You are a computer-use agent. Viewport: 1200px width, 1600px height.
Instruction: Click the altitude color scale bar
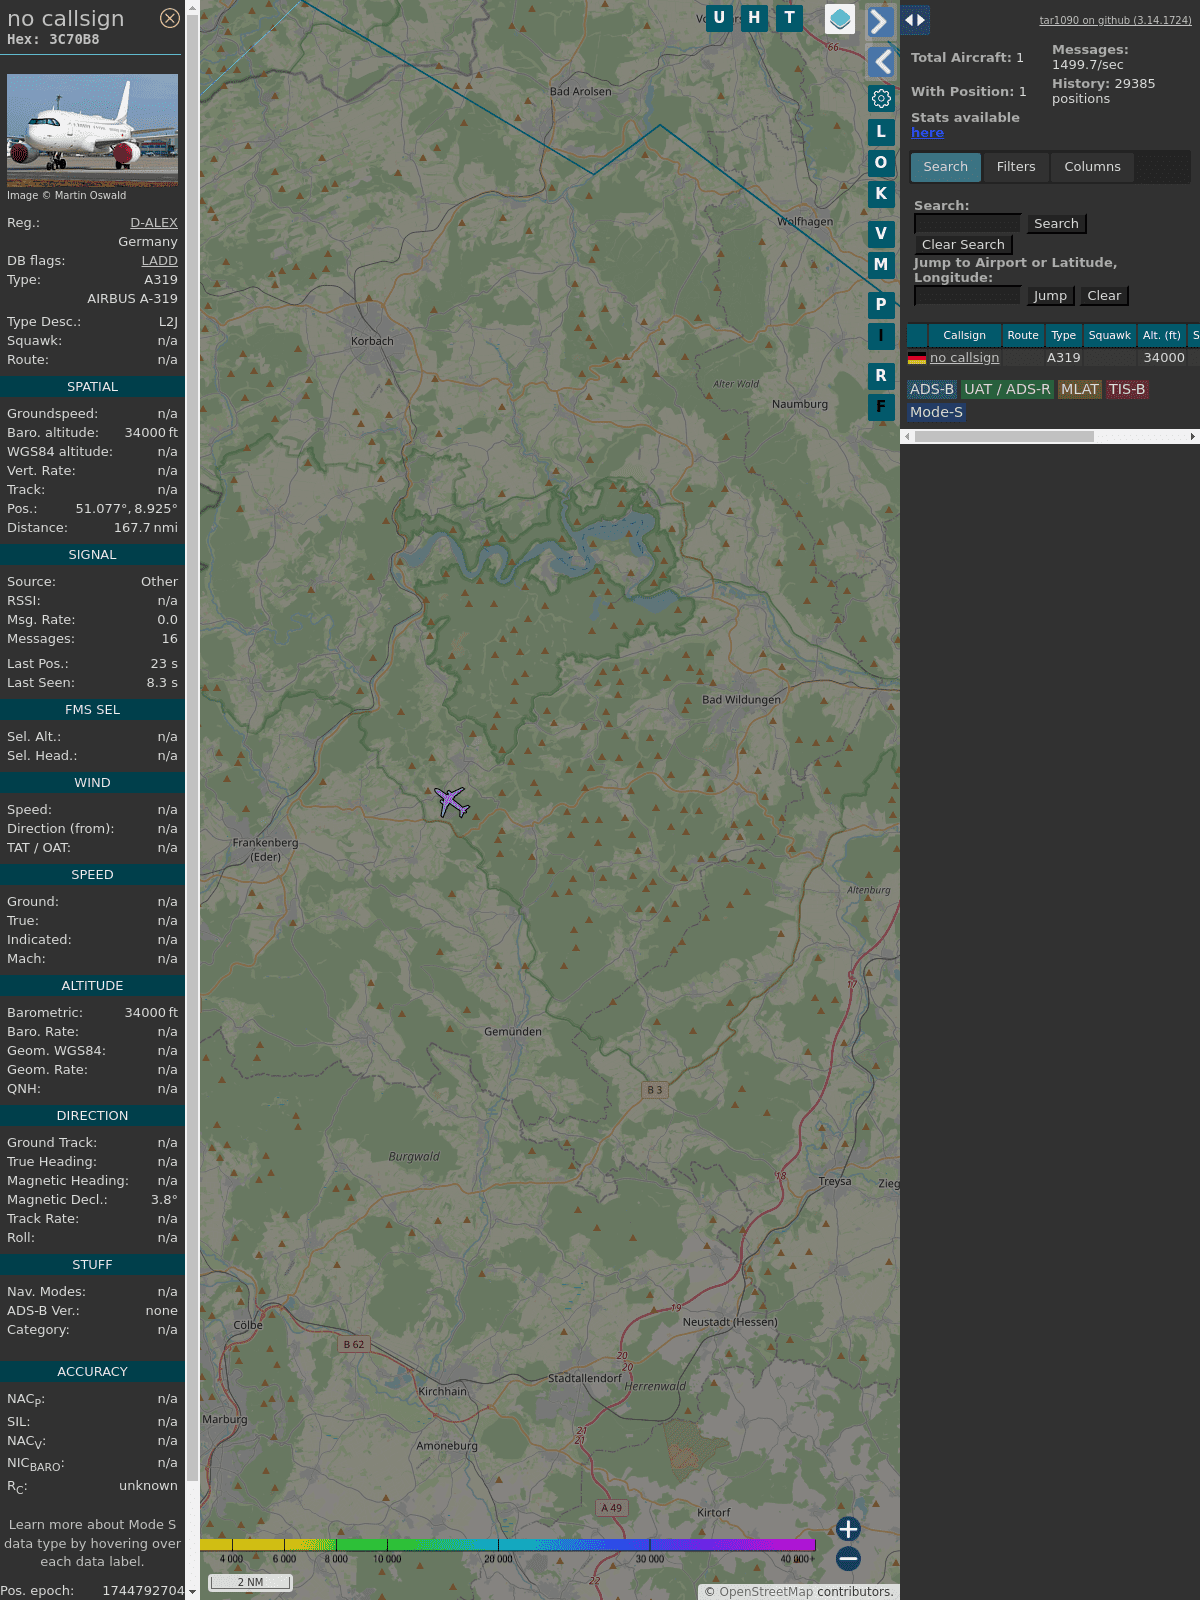[508, 1545]
